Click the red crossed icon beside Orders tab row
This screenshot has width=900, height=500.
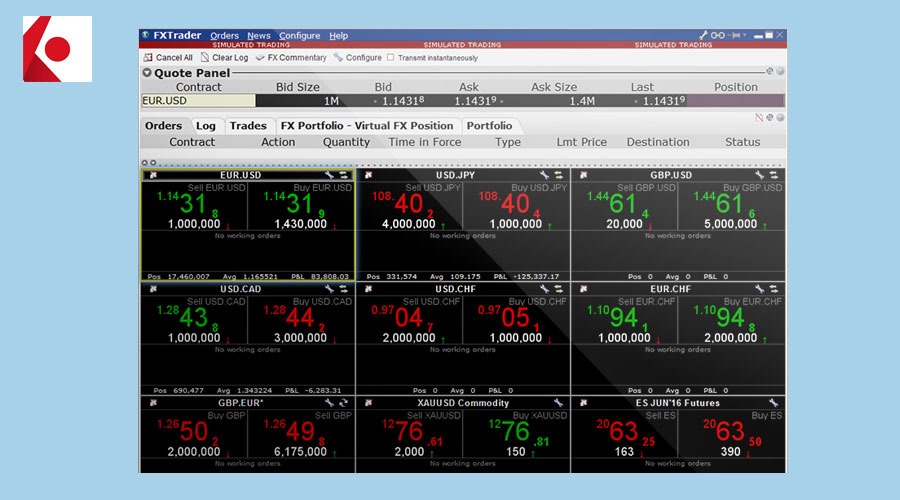coord(759,118)
